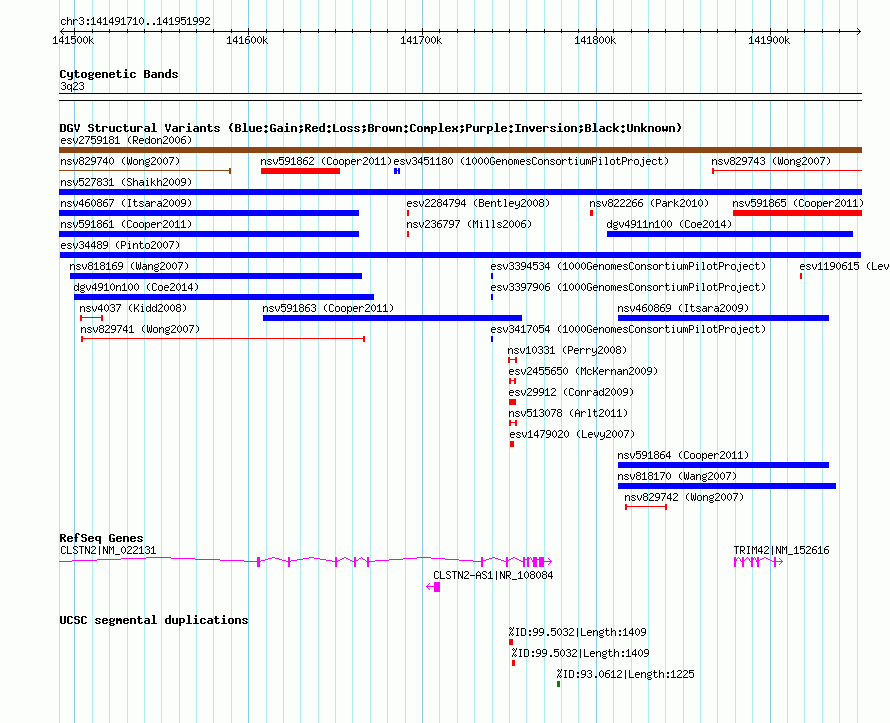Select esv2455650 (McKernan2009) label
The image size is (890, 723).
(583, 371)
